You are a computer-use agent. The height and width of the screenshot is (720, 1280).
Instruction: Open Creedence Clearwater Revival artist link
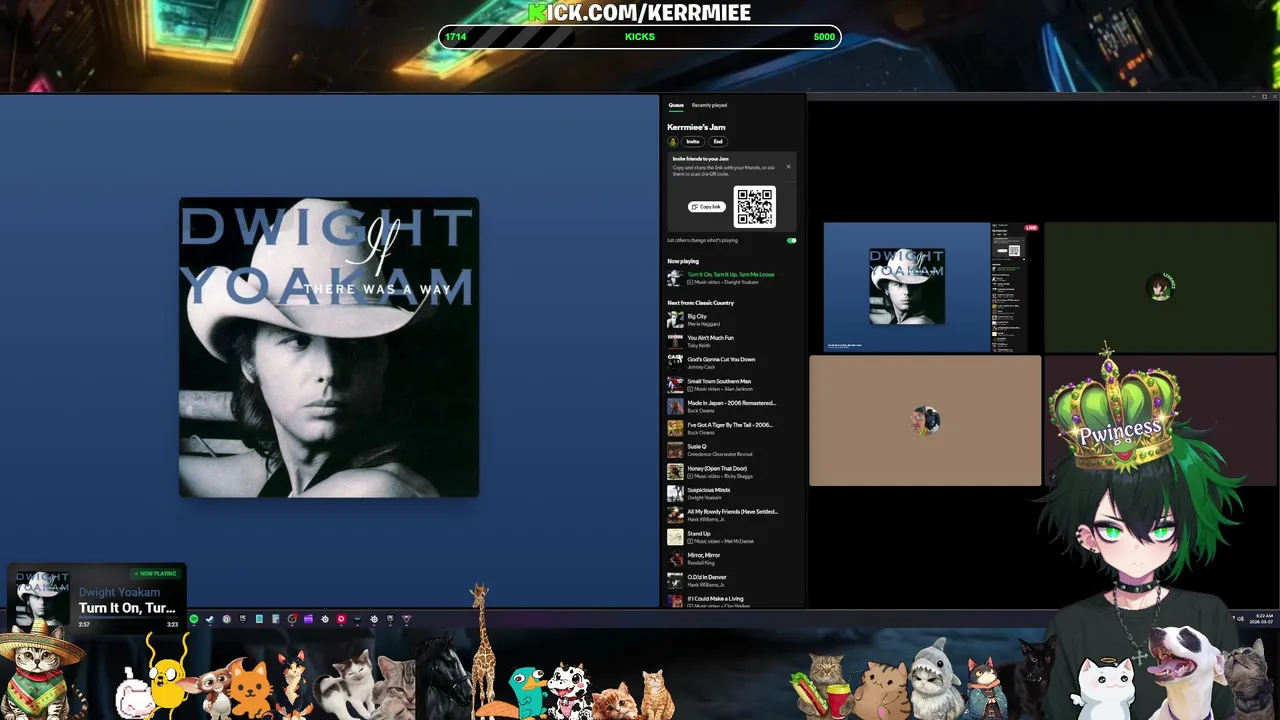click(720, 454)
